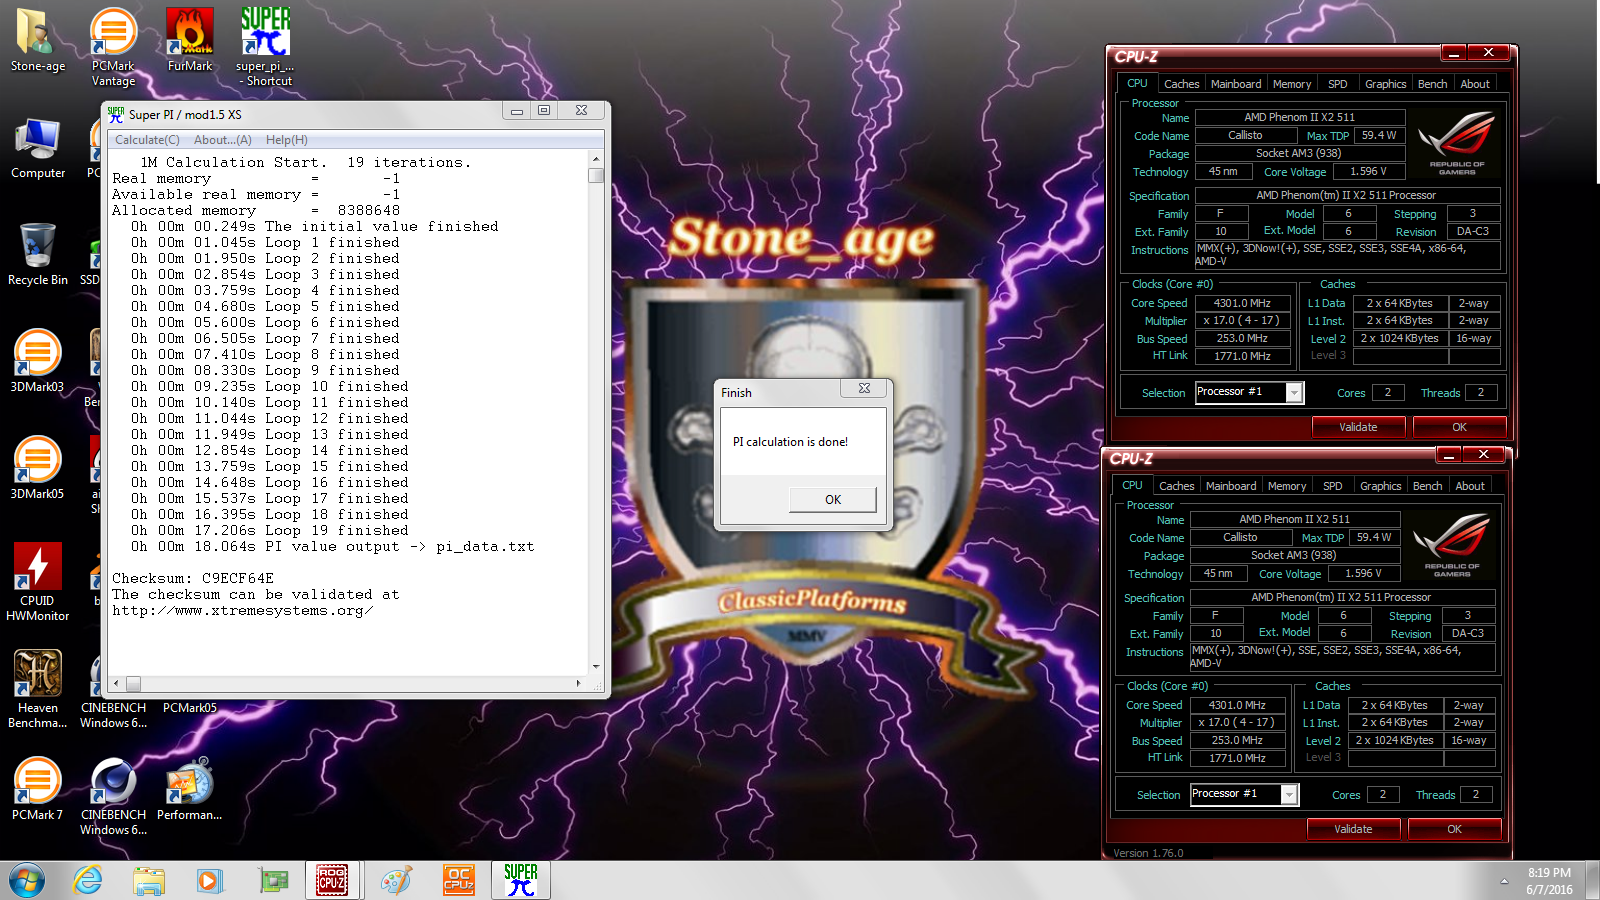
Task: Launch FurMark desktop icon
Action: [x=190, y=41]
